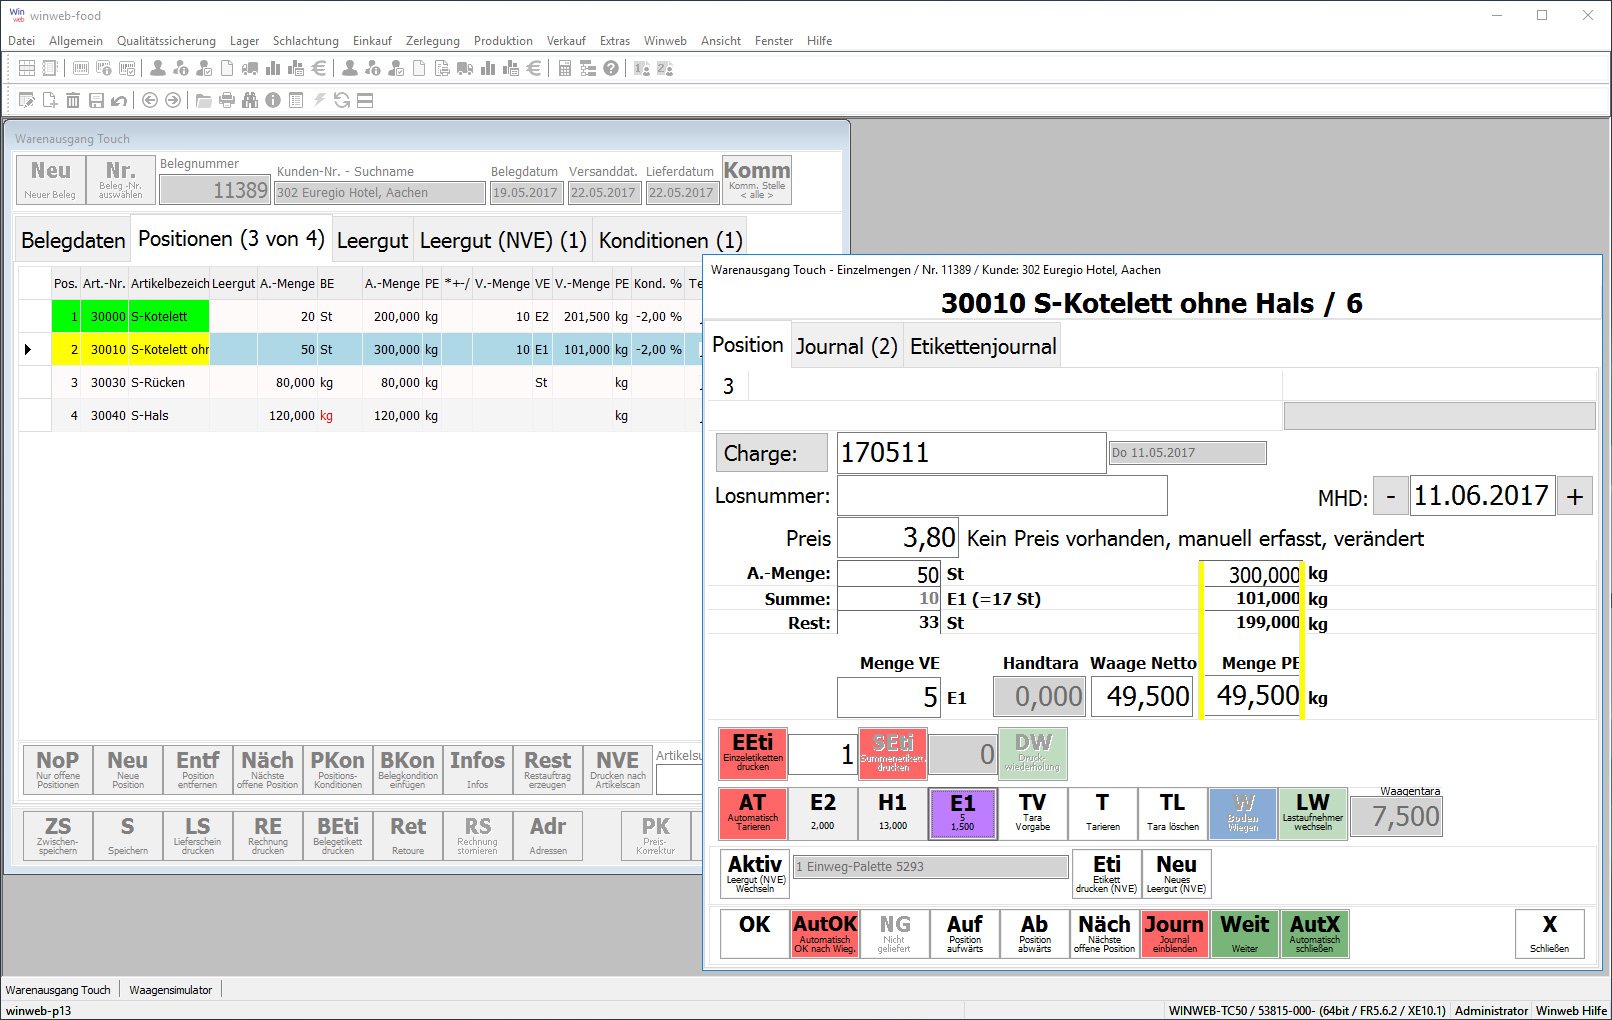Open the calculator toolbar icon
This screenshot has height=1020, width=1612.
pyautogui.click(x=565, y=69)
